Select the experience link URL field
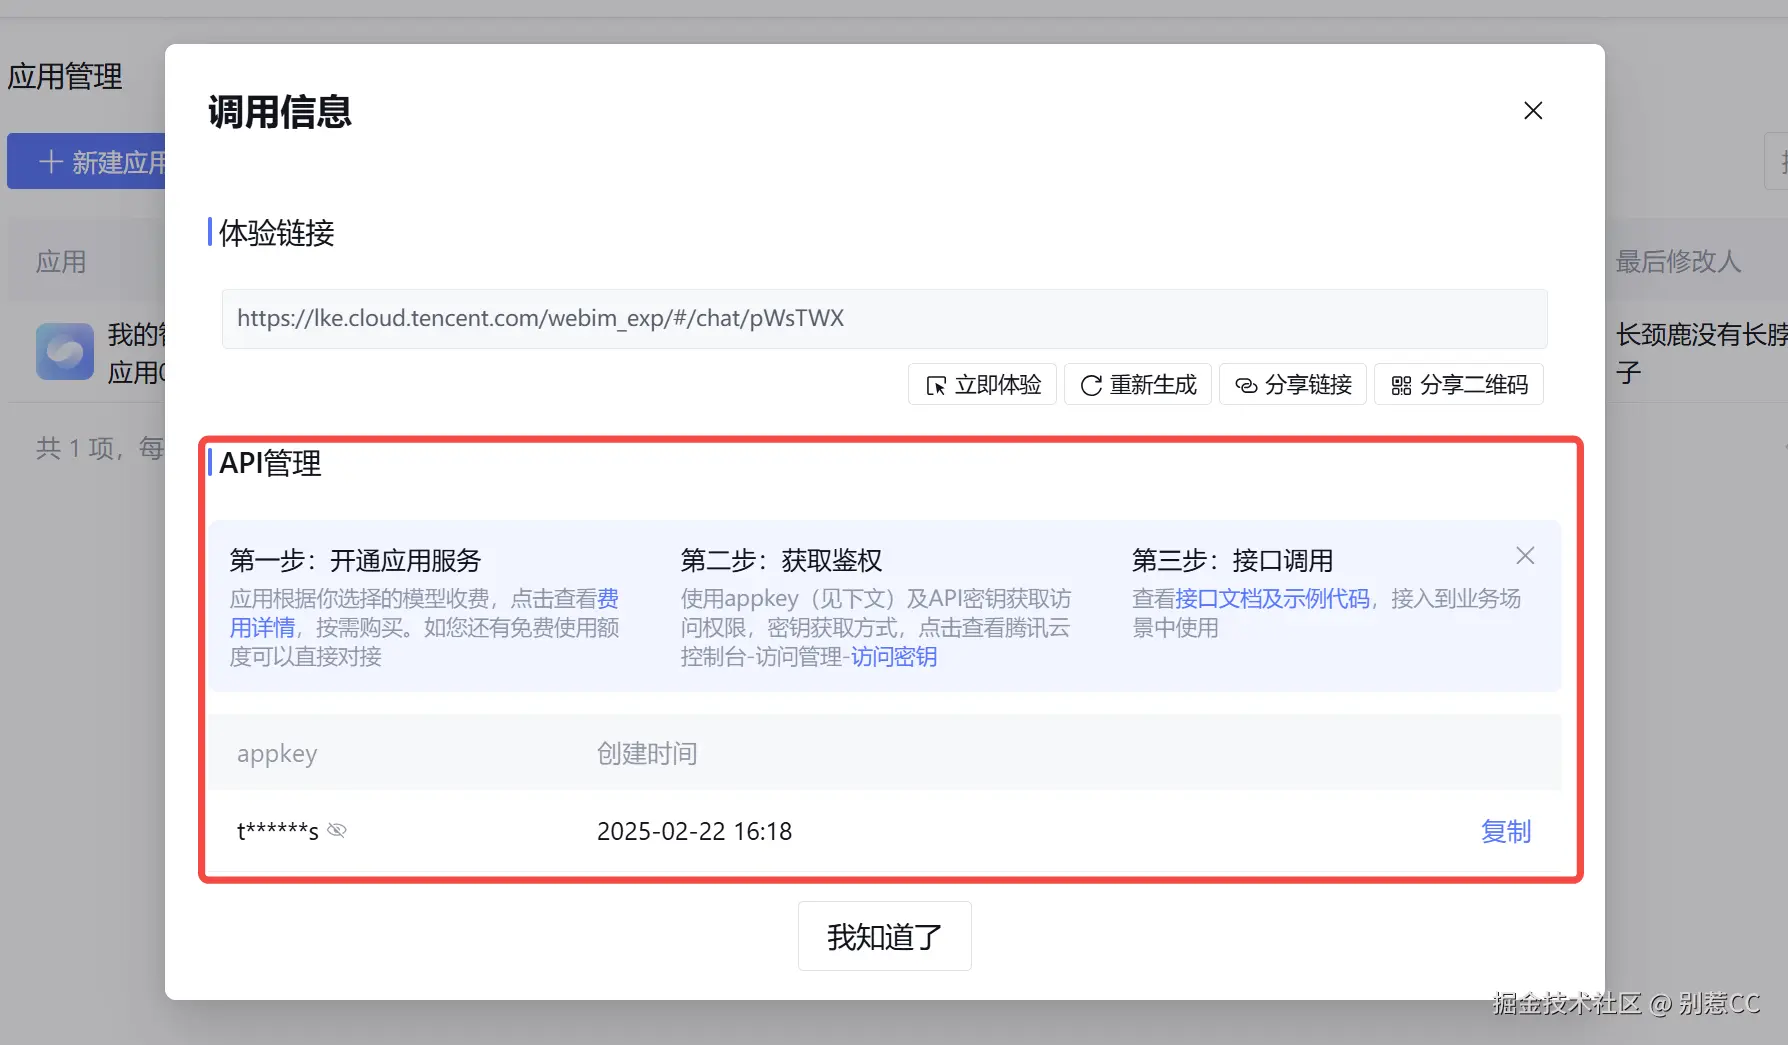 pyautogui.click(x=885, y=319)
